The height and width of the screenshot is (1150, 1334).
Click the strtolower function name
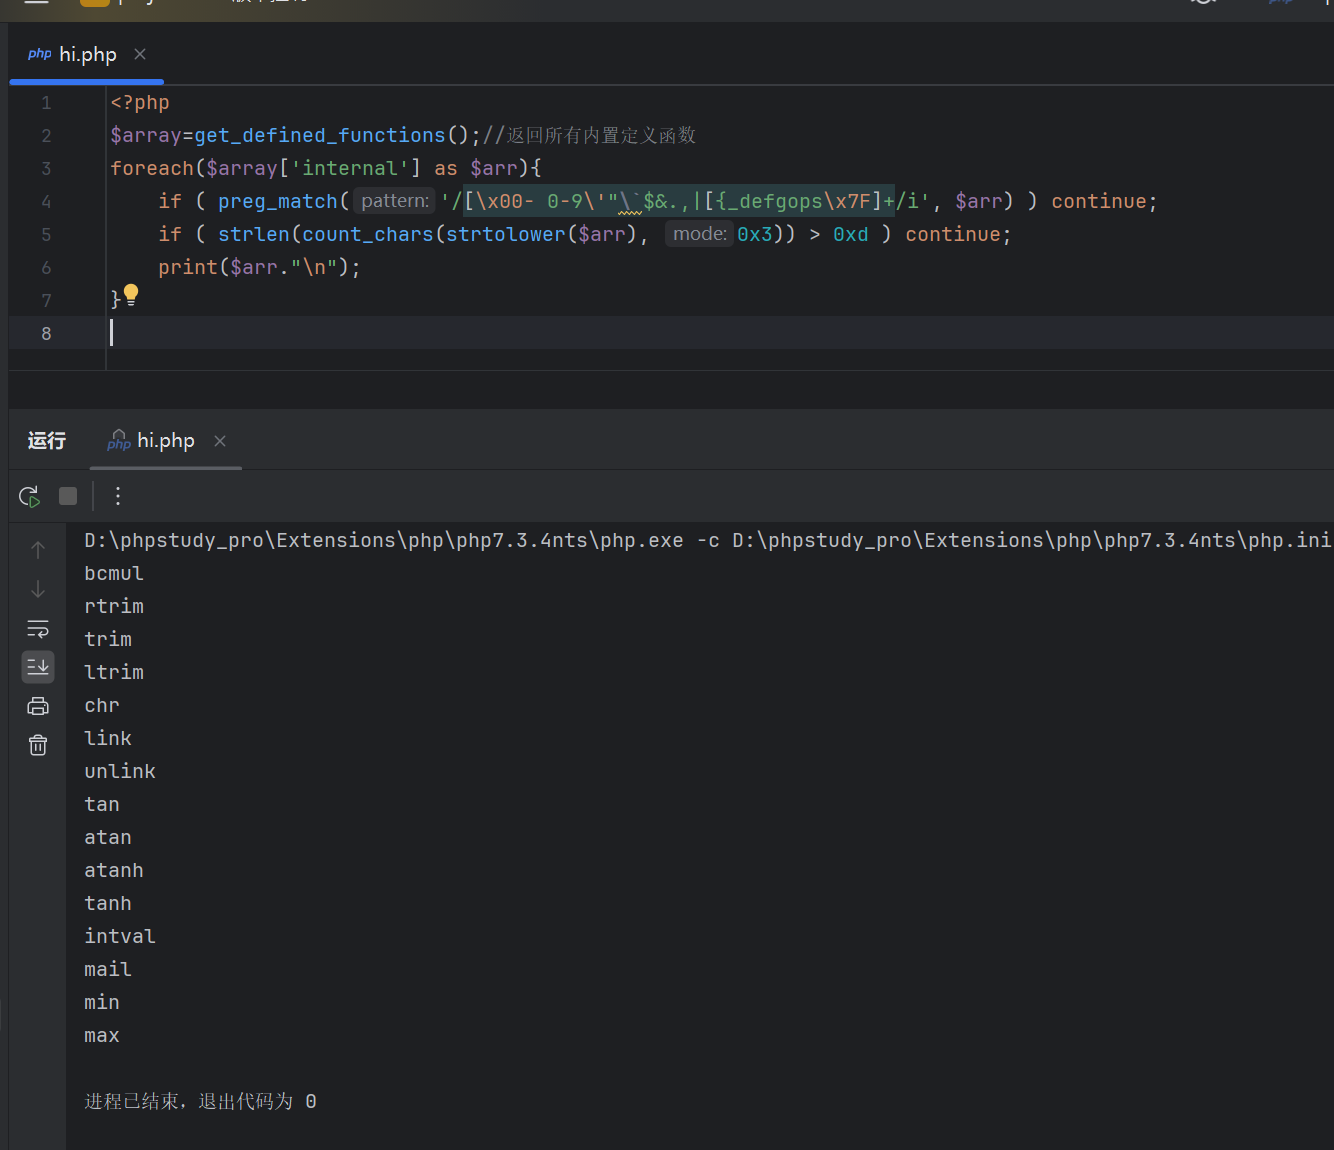(x=505, y=235)
